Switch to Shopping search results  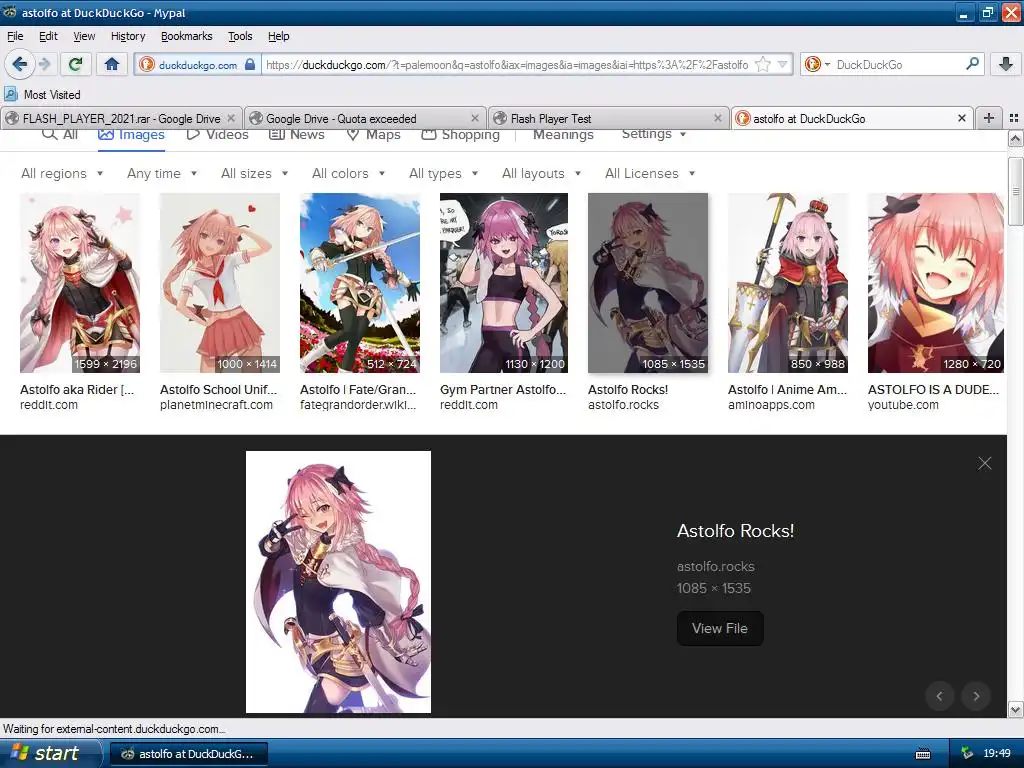point(460,135)
